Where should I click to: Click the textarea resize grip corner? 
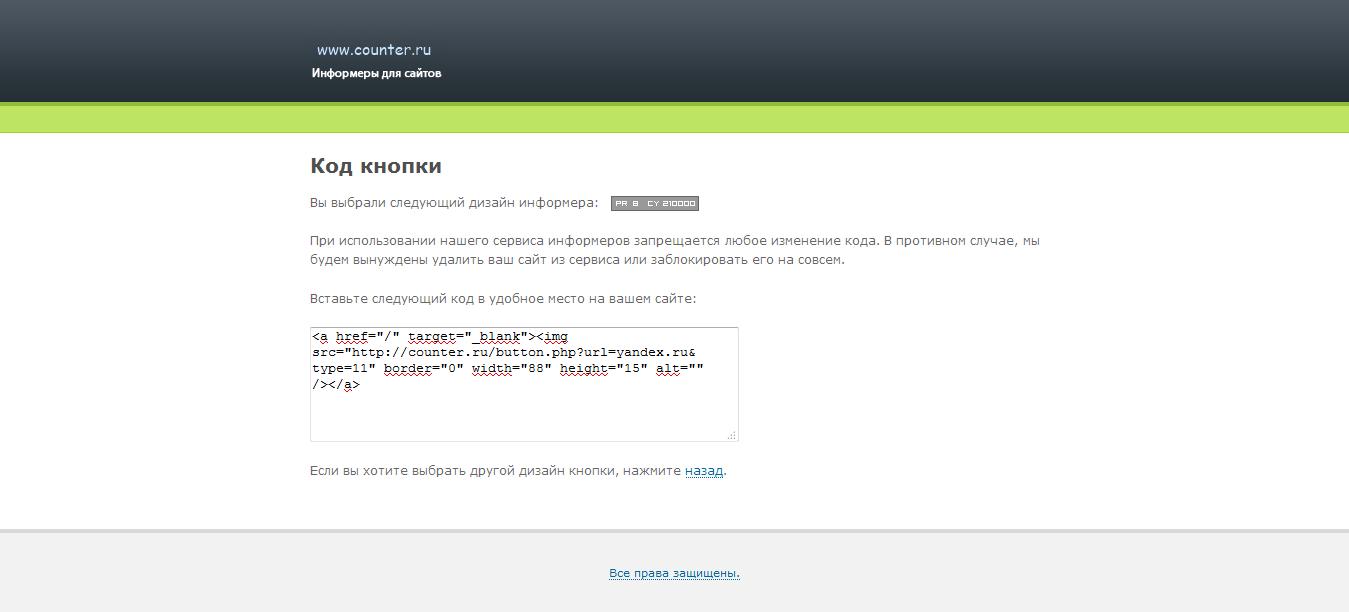[733, 436]
